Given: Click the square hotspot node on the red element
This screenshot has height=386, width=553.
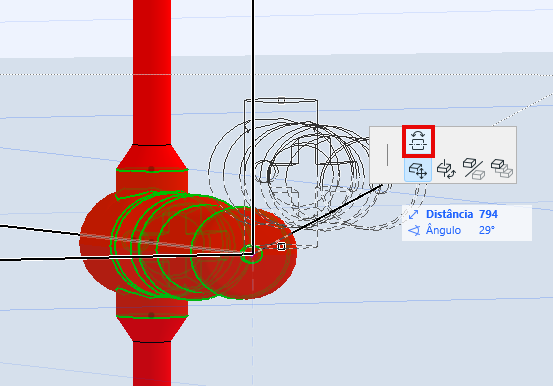Looking at the screenshot, I should tap(281, 246).
